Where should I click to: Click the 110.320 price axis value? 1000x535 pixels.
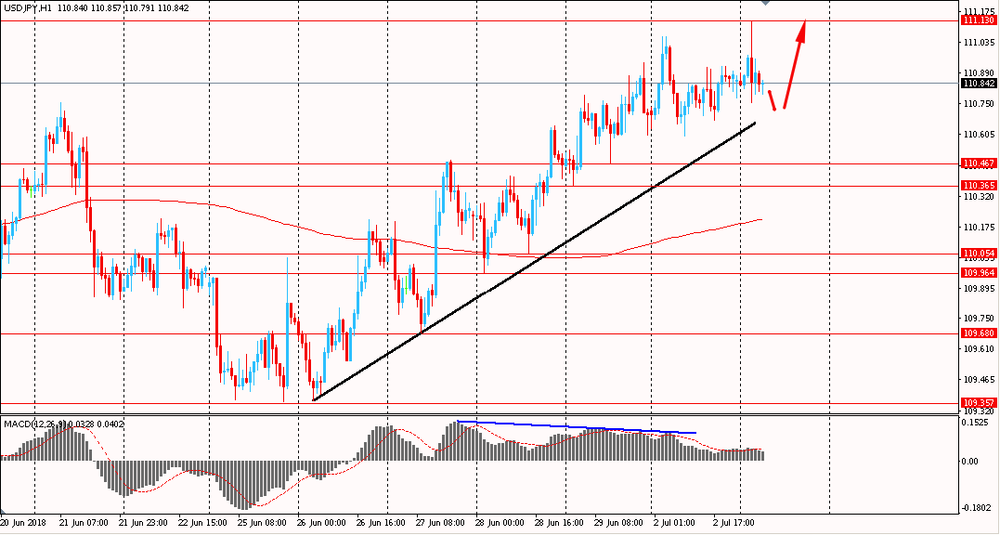point(980,196)
